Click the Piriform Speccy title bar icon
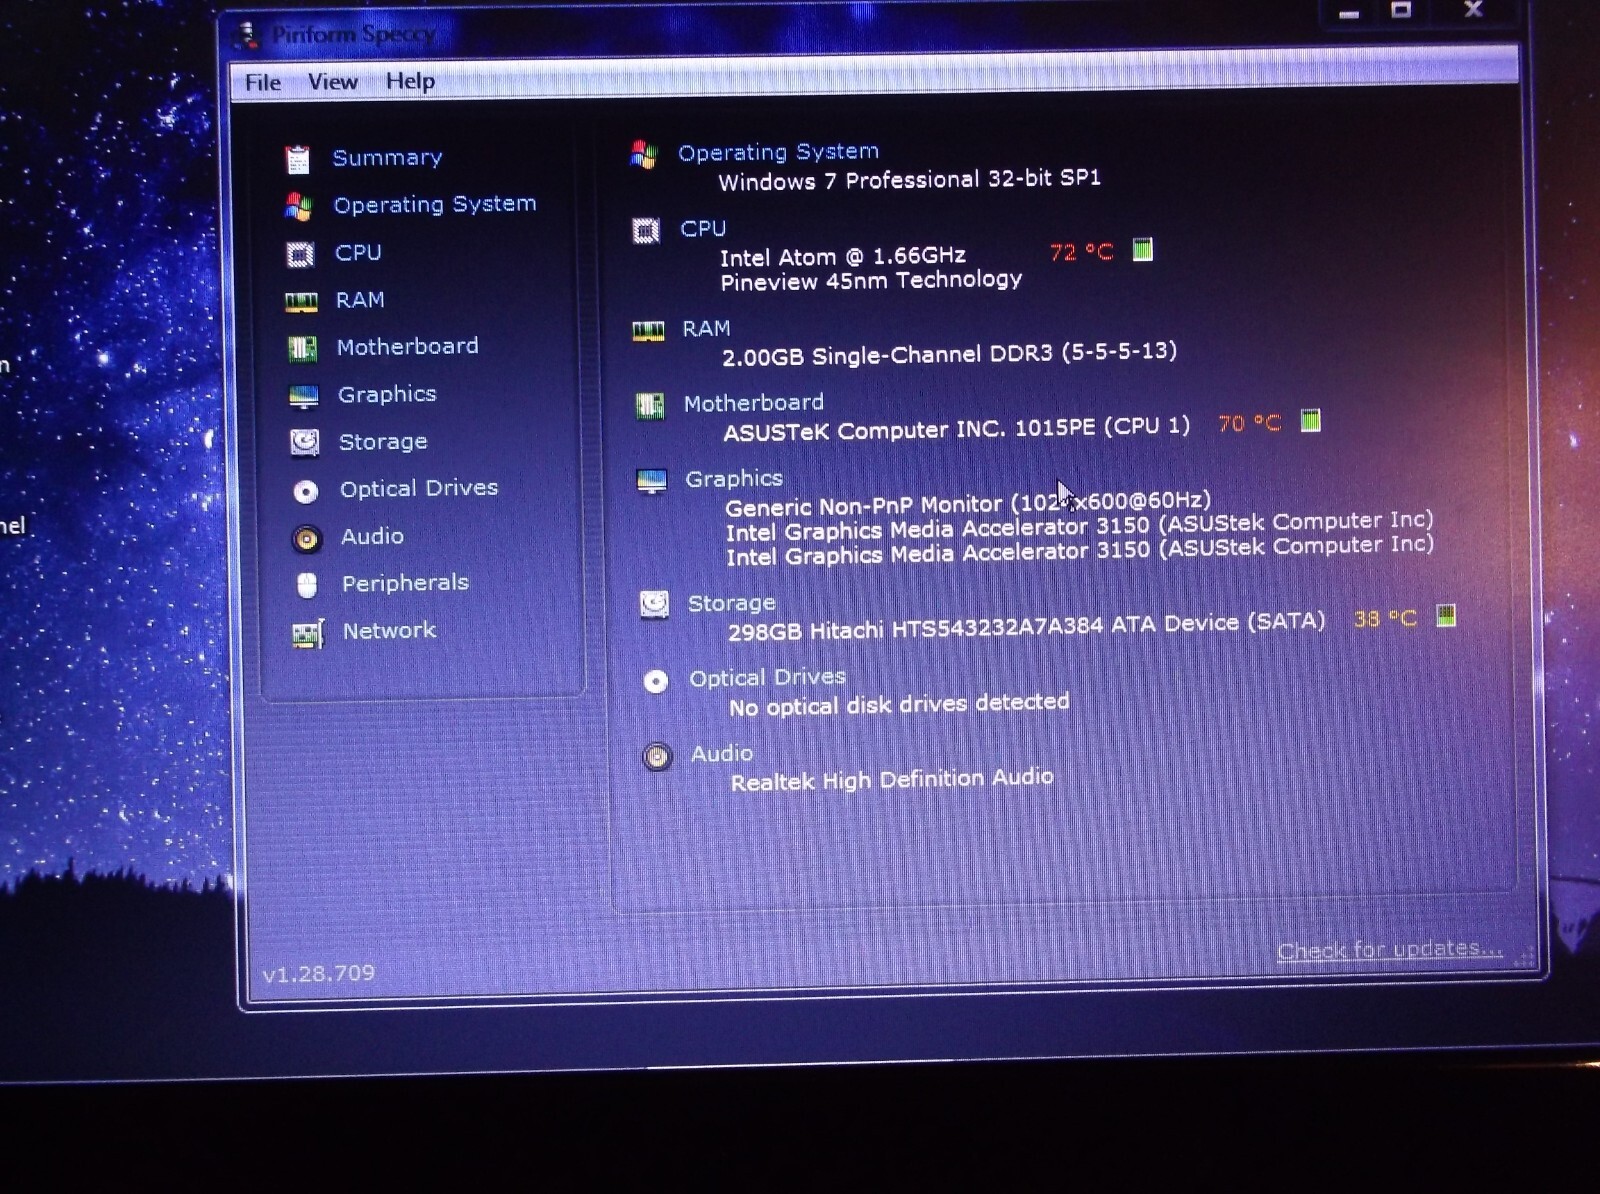Screen dimensions: 1600x1194 [245, 35]
